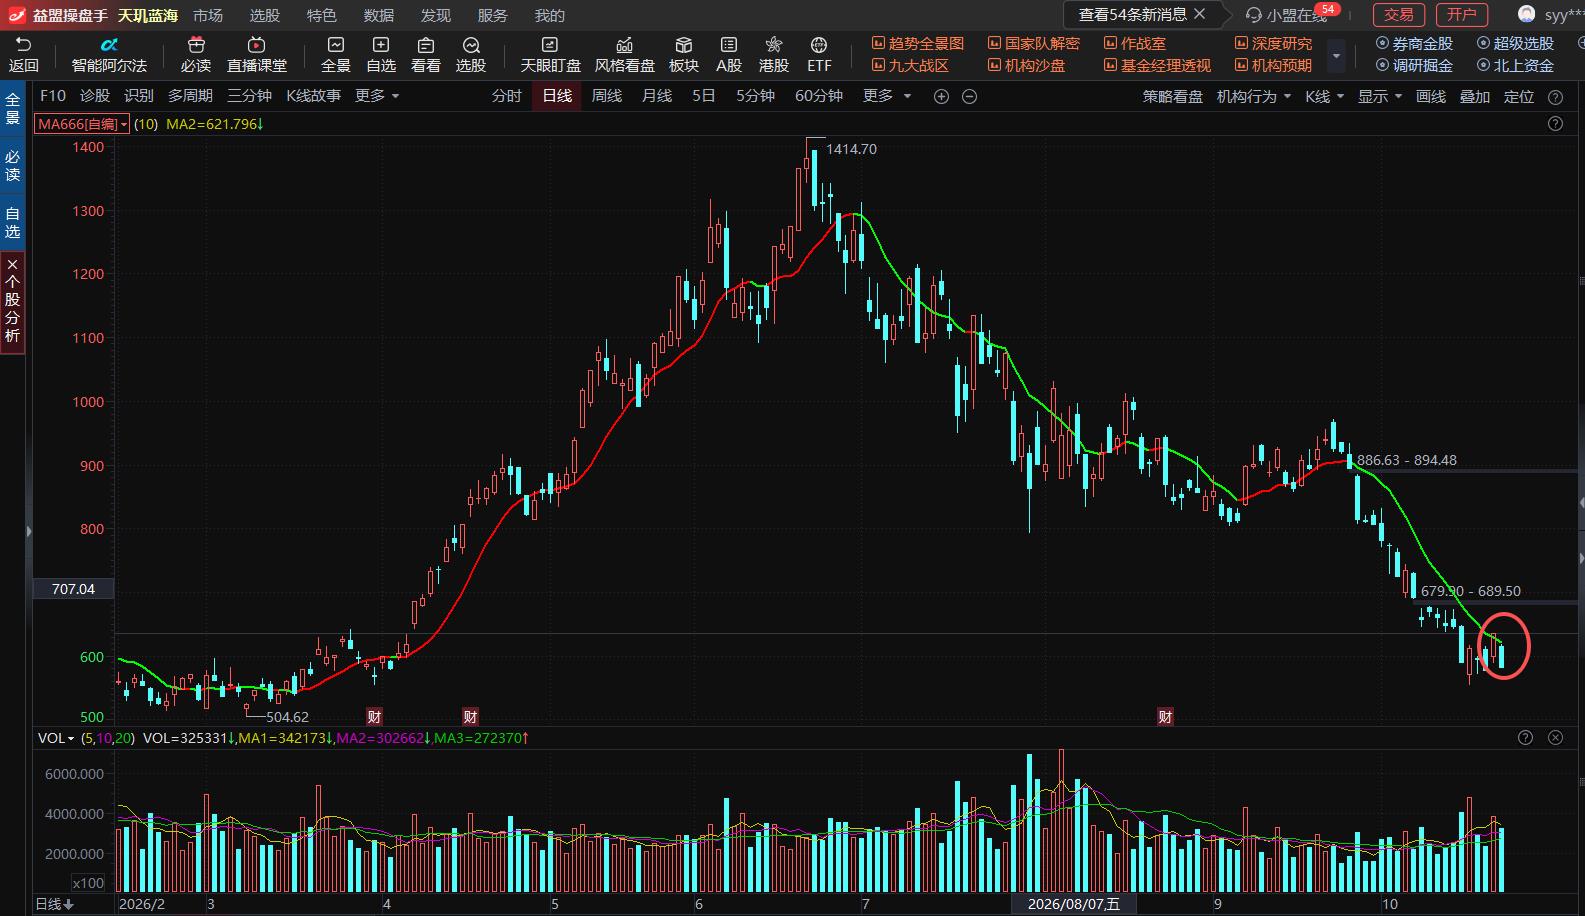This screenshot has height=916, width=1585.
Task: Expand 更多 periods dropdown after 60分钟
Action: [x=887, y=95]
